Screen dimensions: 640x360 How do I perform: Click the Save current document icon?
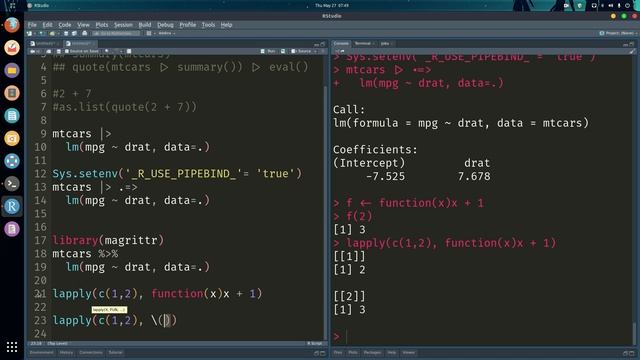tap(66, 33)
